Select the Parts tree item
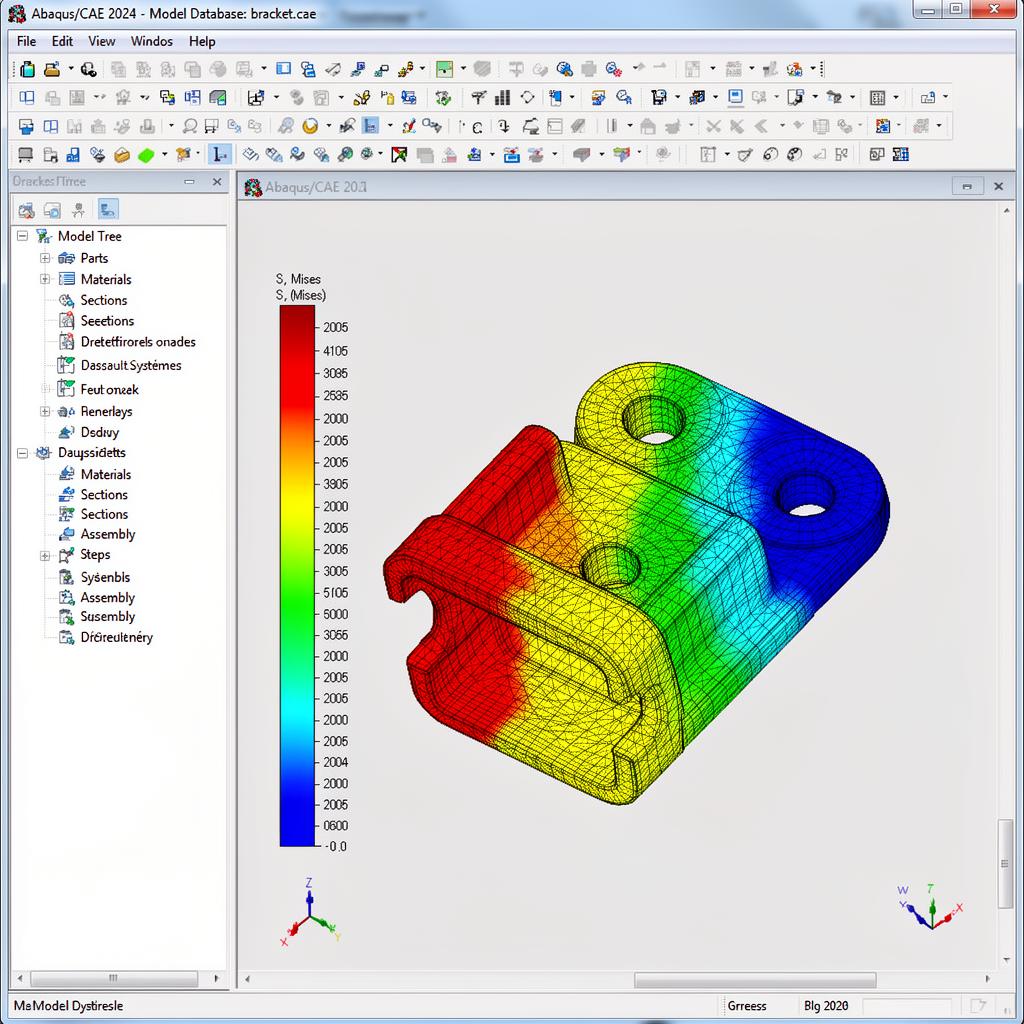This screenshot has height=1024, width=1024. 94,258
